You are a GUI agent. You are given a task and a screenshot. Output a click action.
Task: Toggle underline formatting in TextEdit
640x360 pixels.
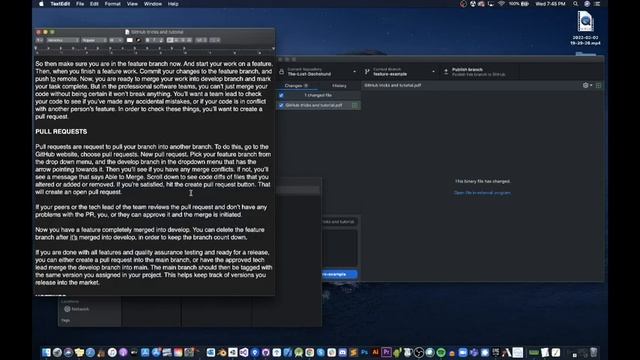(x=161, y=40)
